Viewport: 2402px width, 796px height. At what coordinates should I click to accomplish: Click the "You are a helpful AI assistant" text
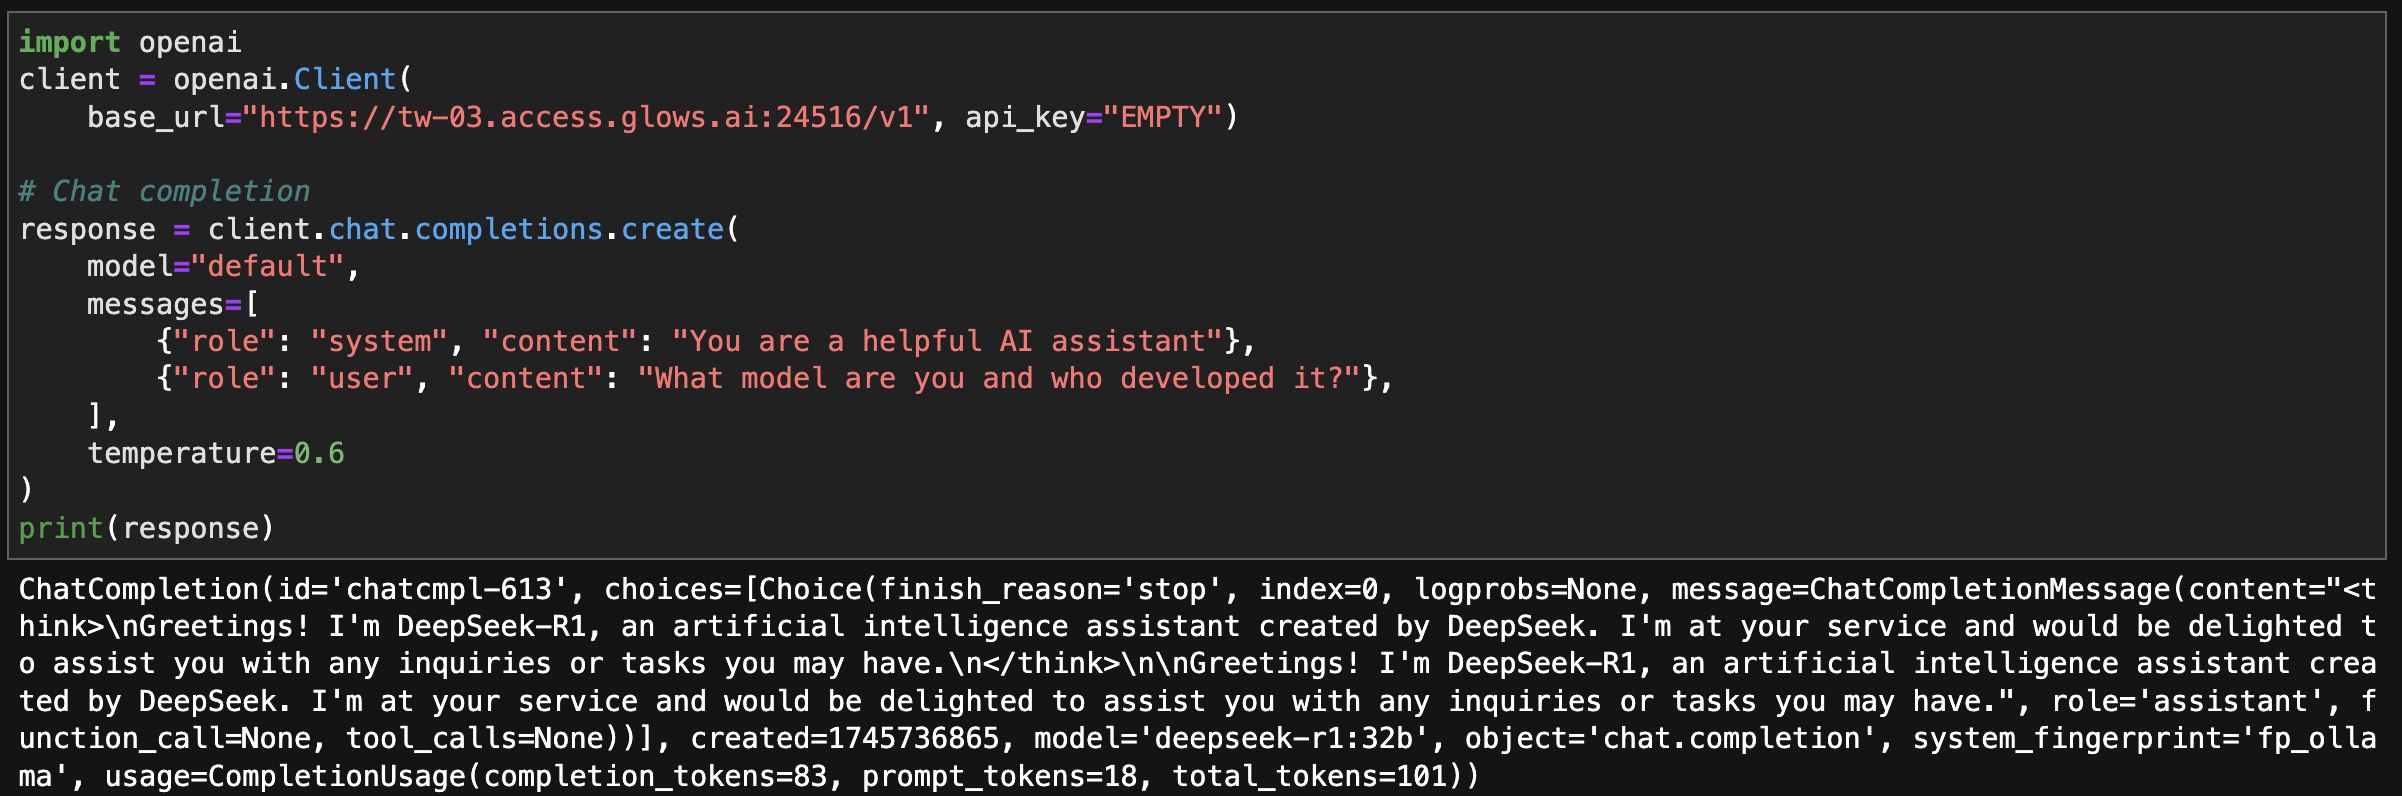[948, 341]
